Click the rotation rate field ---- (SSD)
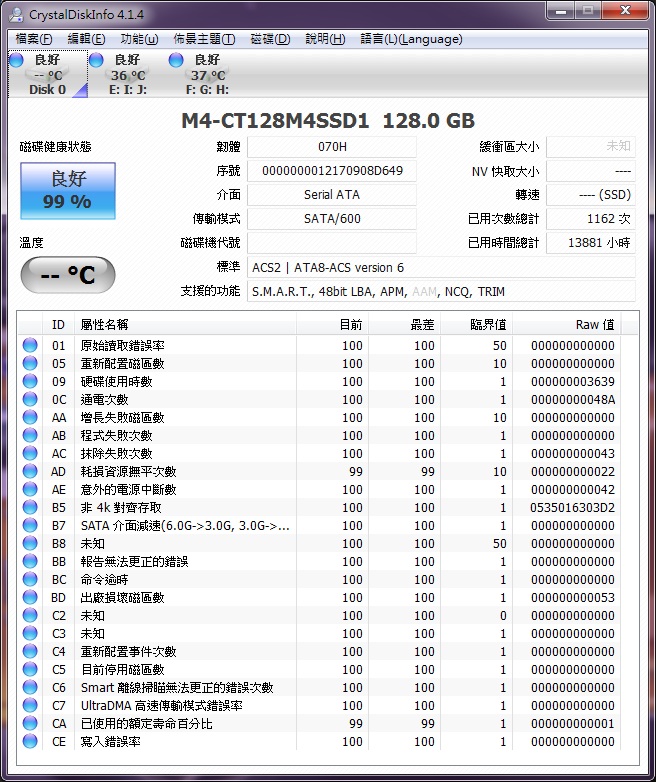The width and height of the screenshot is (656, 782). [591, 195]
